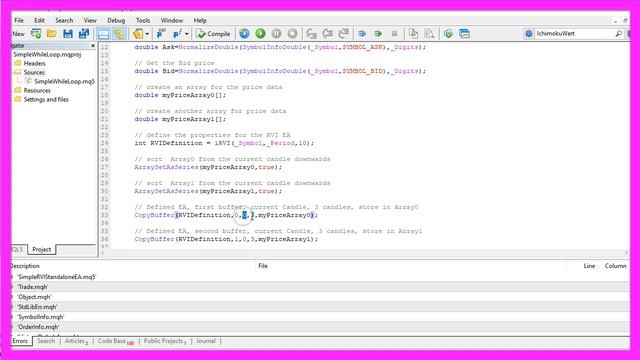Click the copy documents icon in the toolbar
Viewport: 640px width, 360px height.
pos(413,34)
